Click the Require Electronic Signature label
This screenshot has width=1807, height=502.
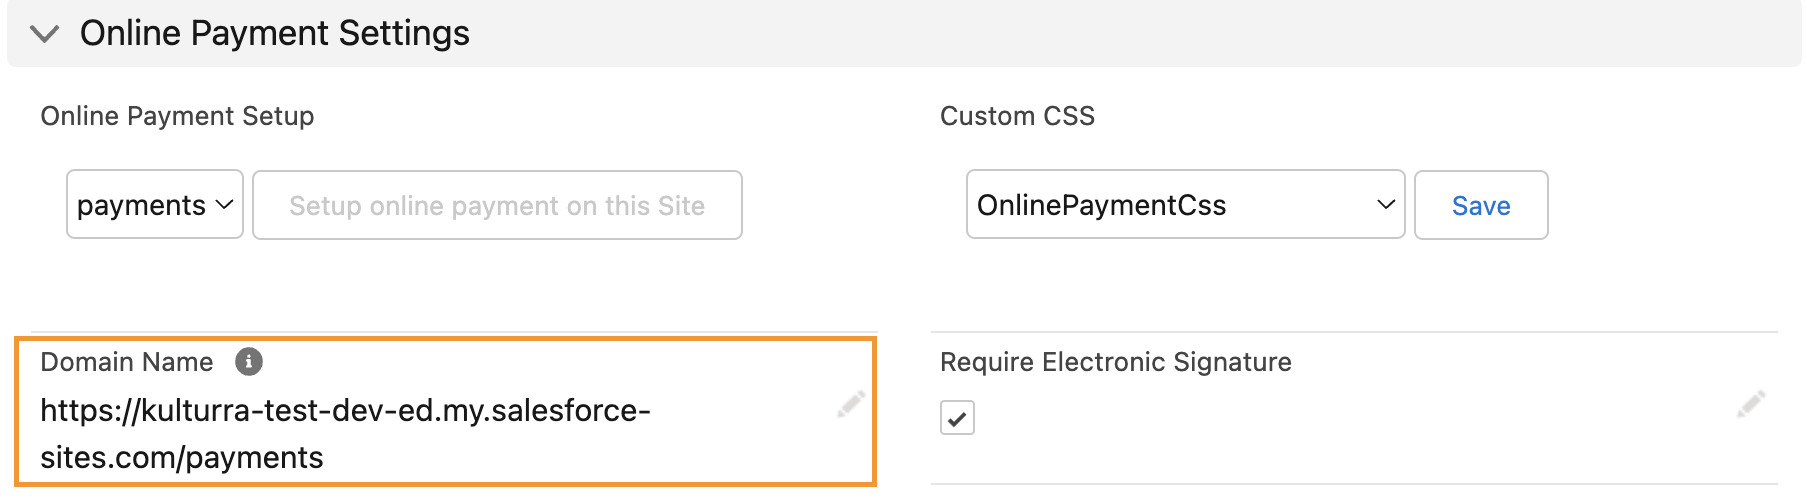1115,362
